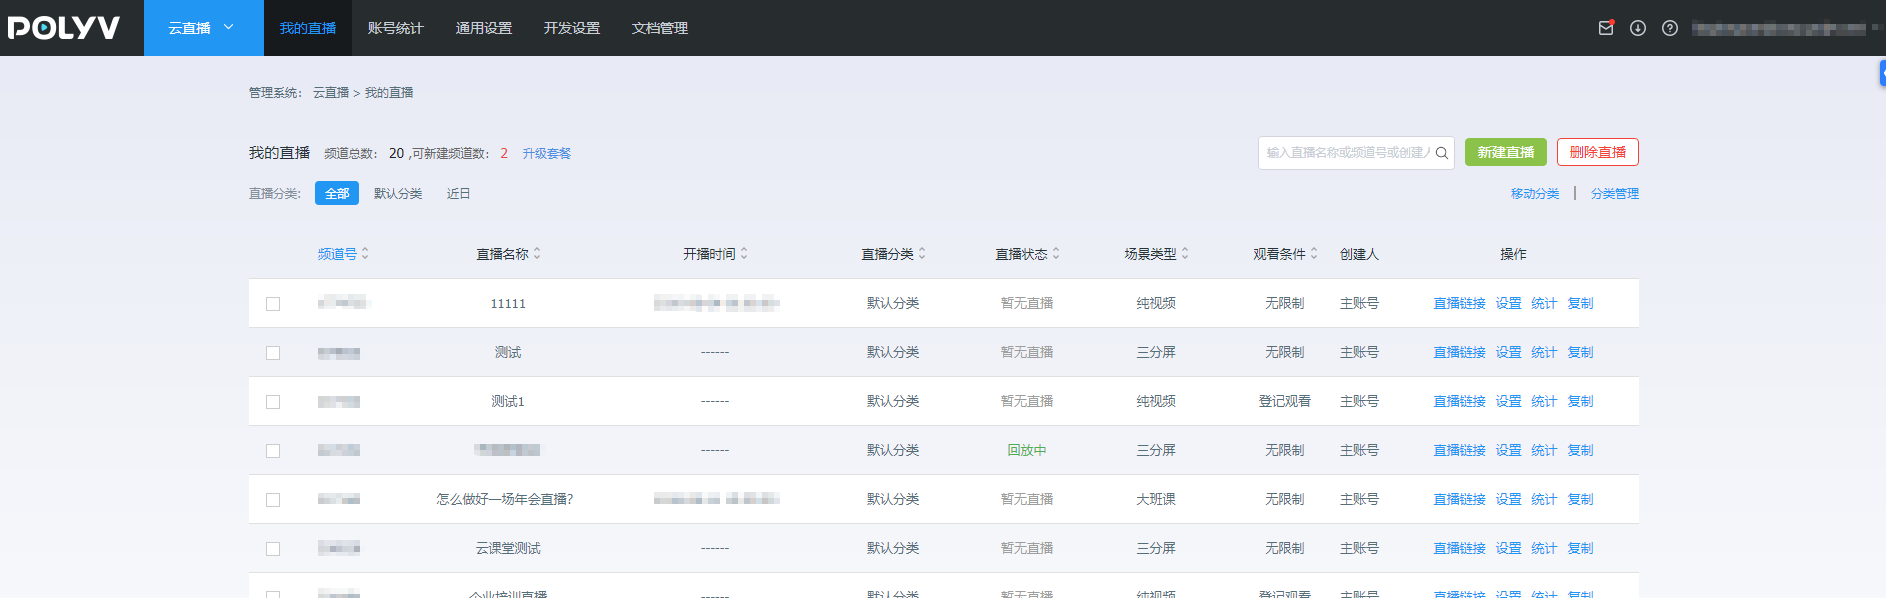
Task: Focus the live name search field
Action: click(1346, 153)
